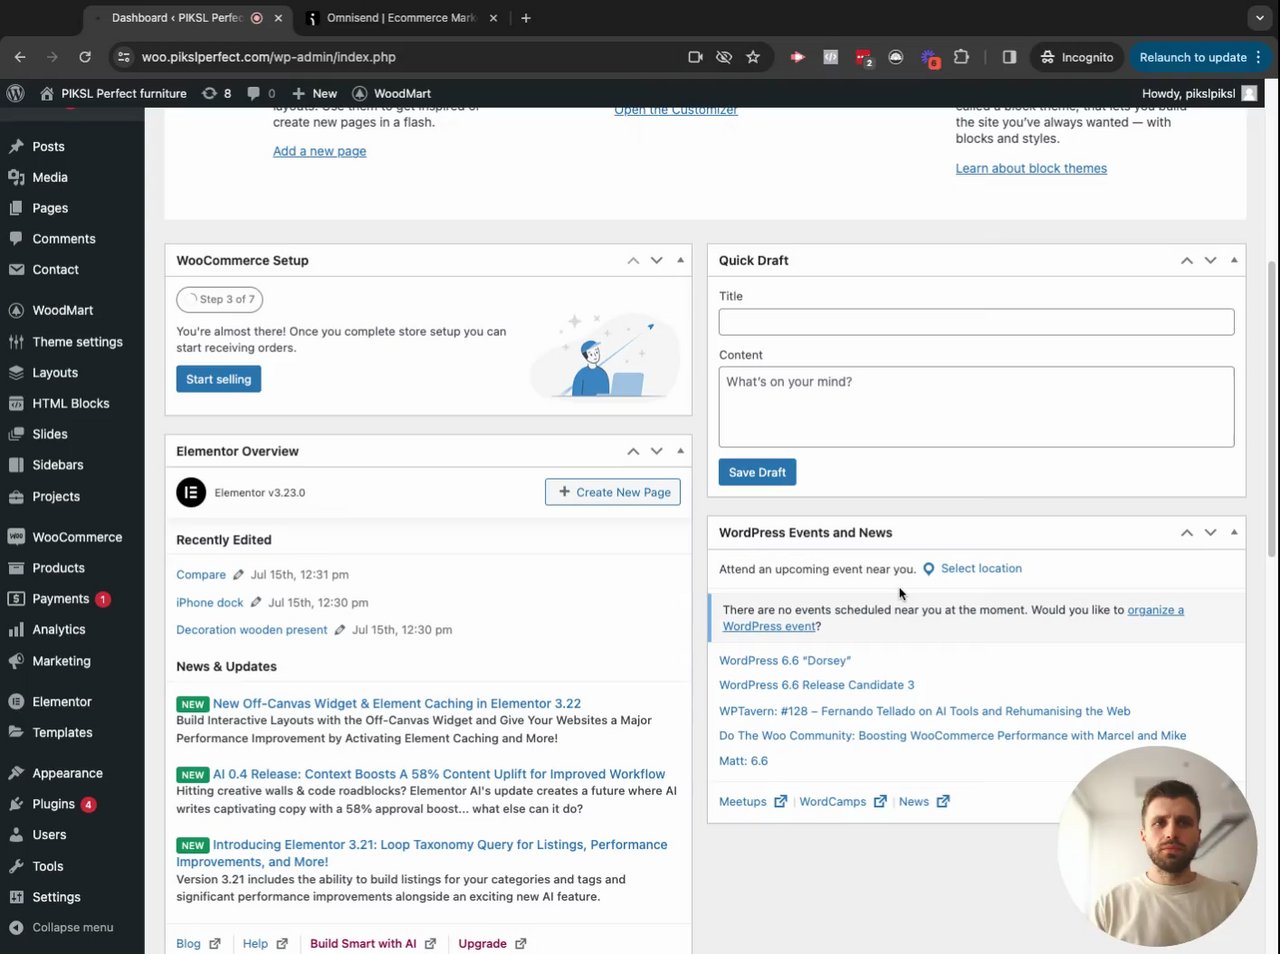Screen dimensions: 1280x954
Task: Click the Analytics bar chart icon
Action: pos(16,630)
